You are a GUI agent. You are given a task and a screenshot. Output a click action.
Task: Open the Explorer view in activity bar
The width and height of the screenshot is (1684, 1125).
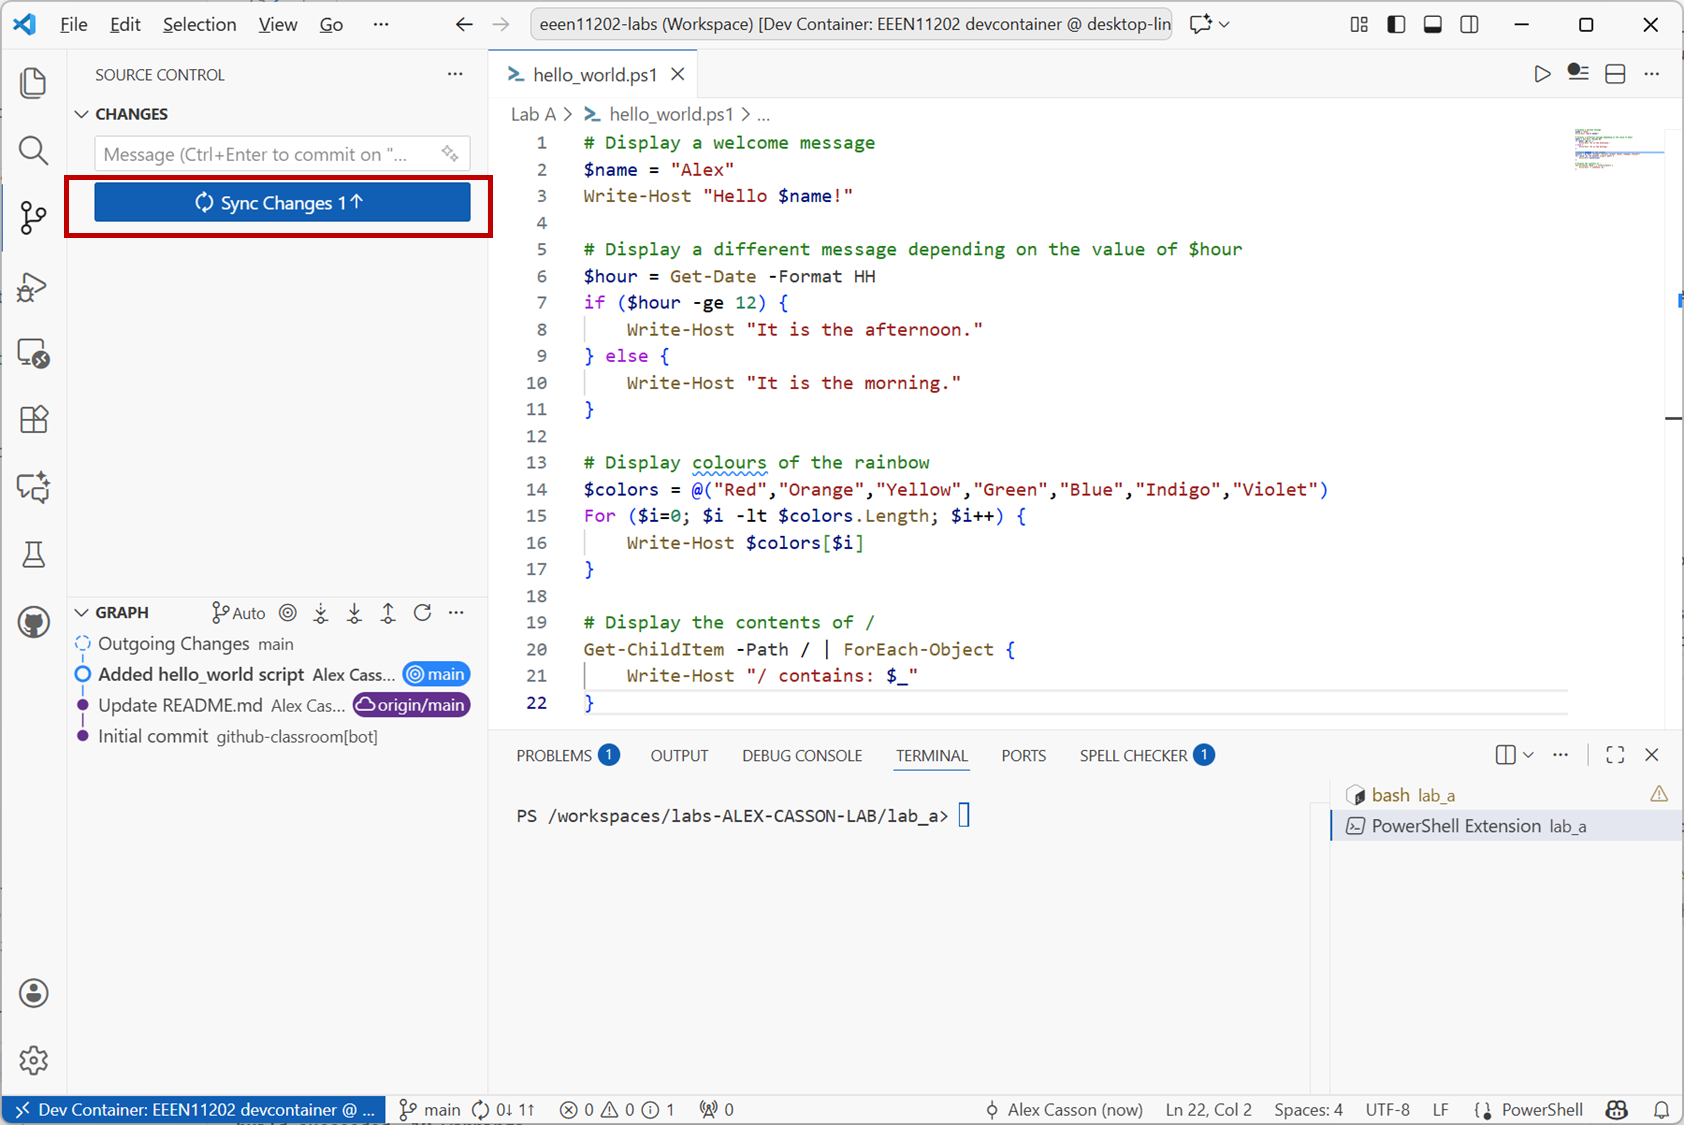point(33,83)
